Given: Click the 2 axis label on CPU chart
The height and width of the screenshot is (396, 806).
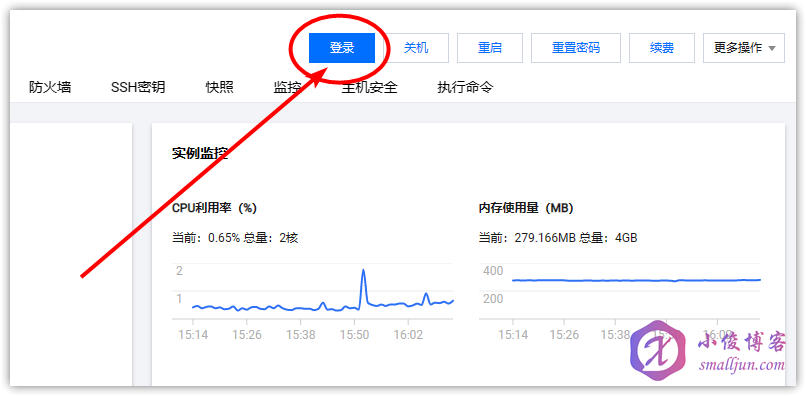Looking at the screenshot, I should 179,271.
